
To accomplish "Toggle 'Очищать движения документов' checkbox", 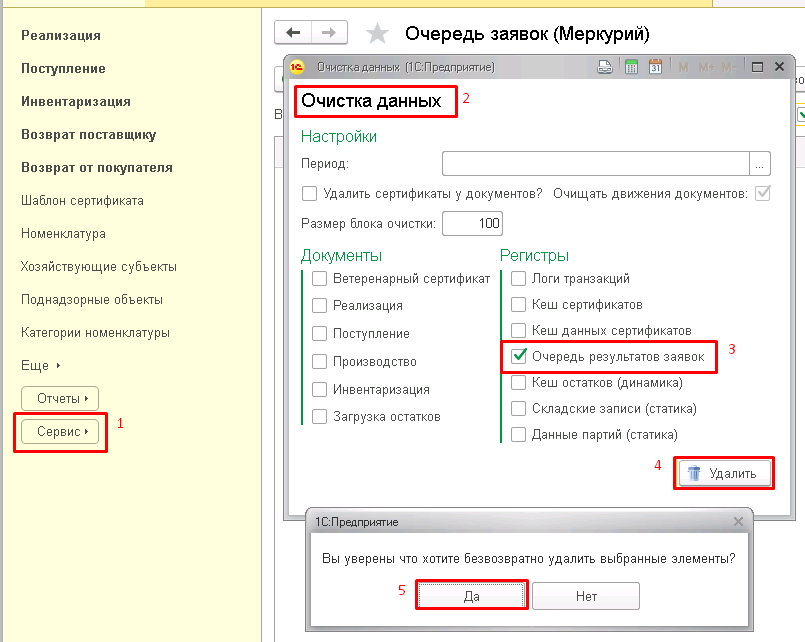I will coord(763,193).
